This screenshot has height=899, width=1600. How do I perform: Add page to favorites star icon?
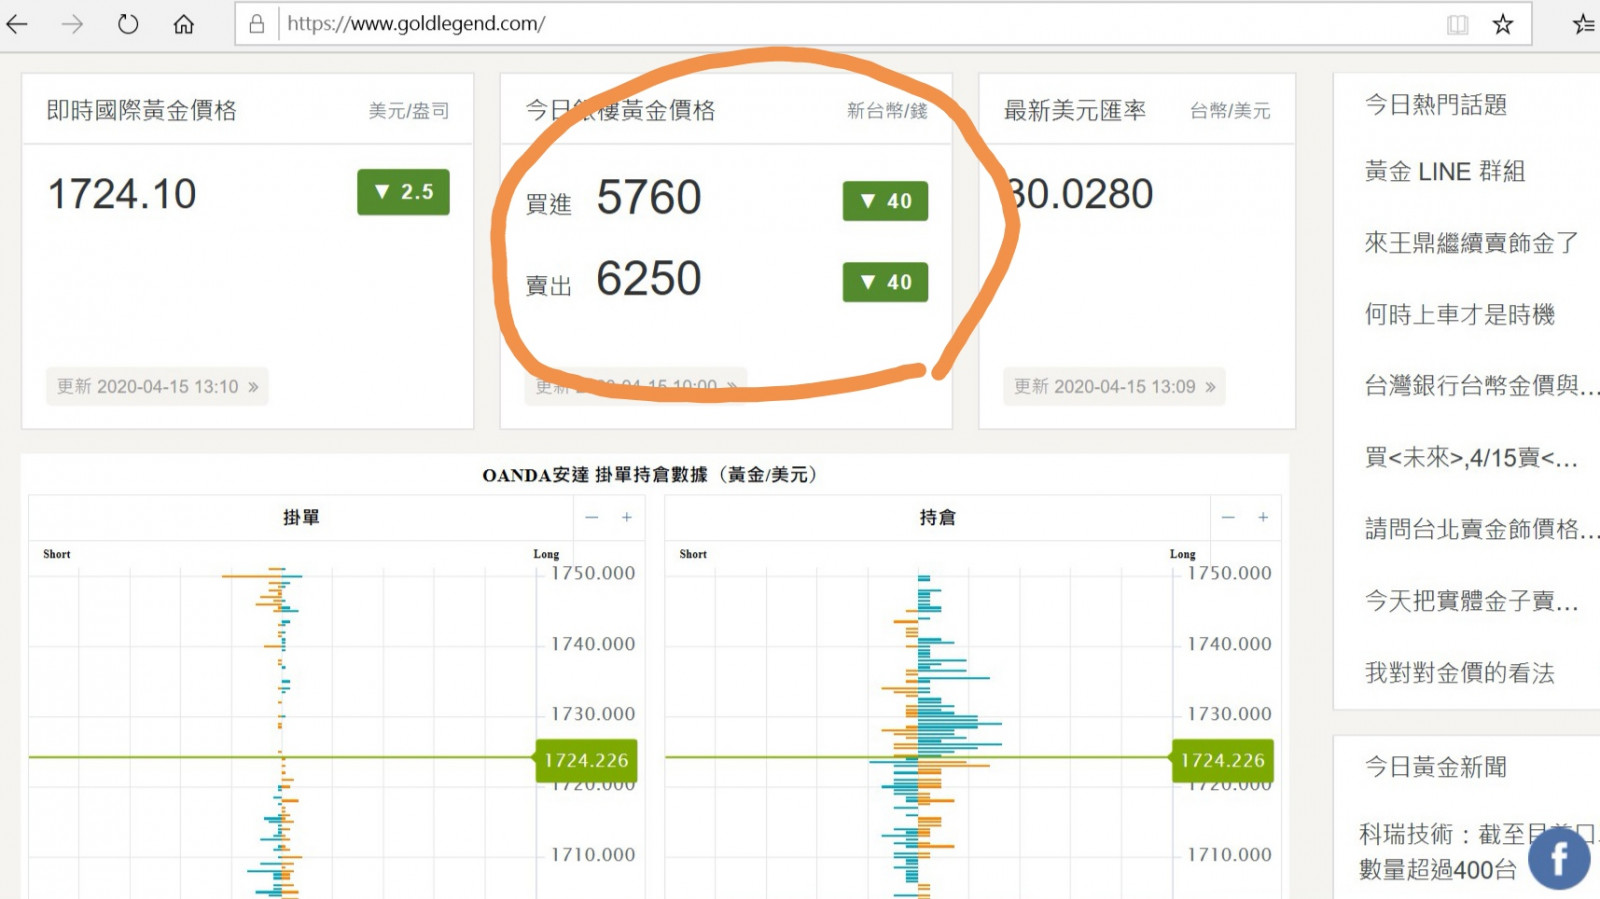pyautogui.click(x=1503, y=24)
